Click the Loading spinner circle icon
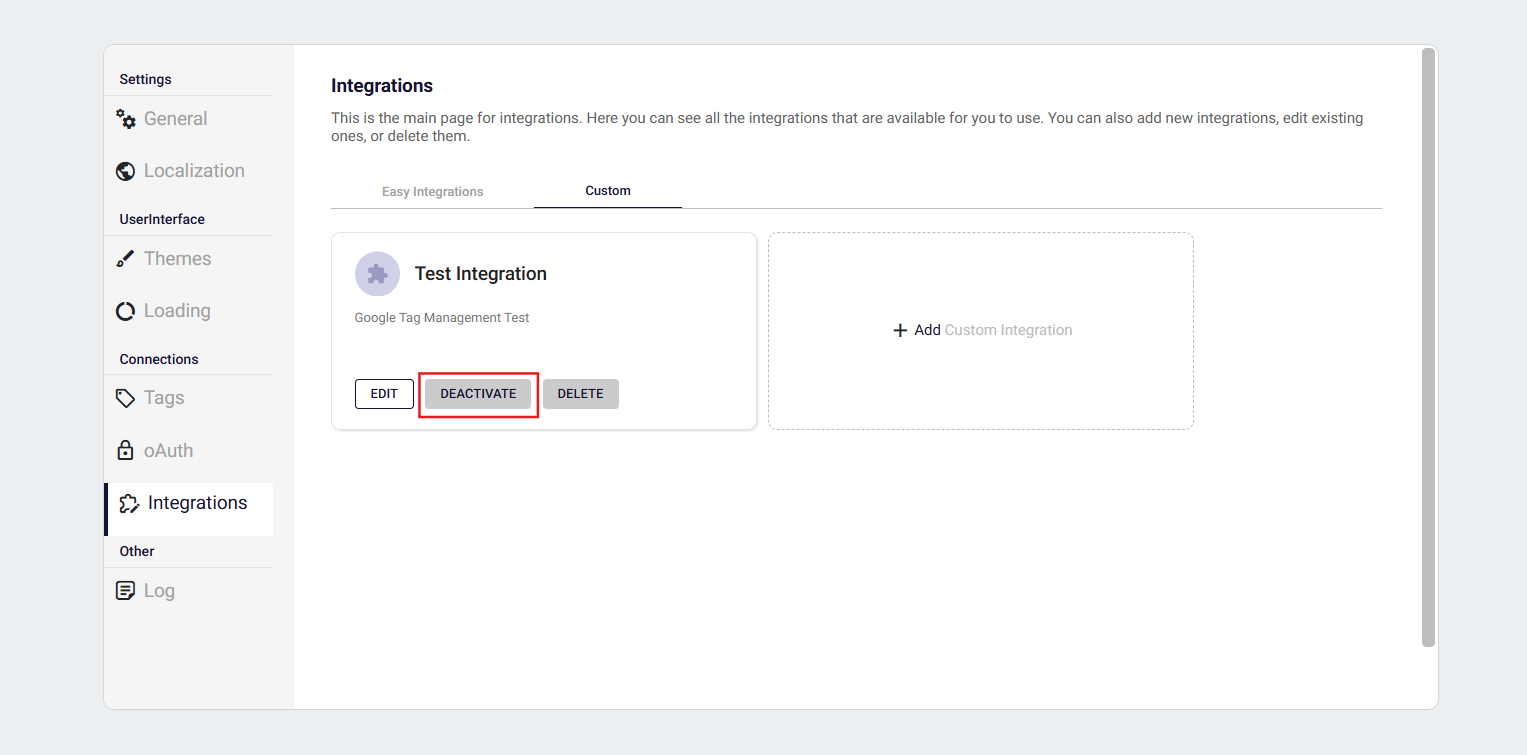Screen dimensions: 1527x755 (x=126, y=311)
